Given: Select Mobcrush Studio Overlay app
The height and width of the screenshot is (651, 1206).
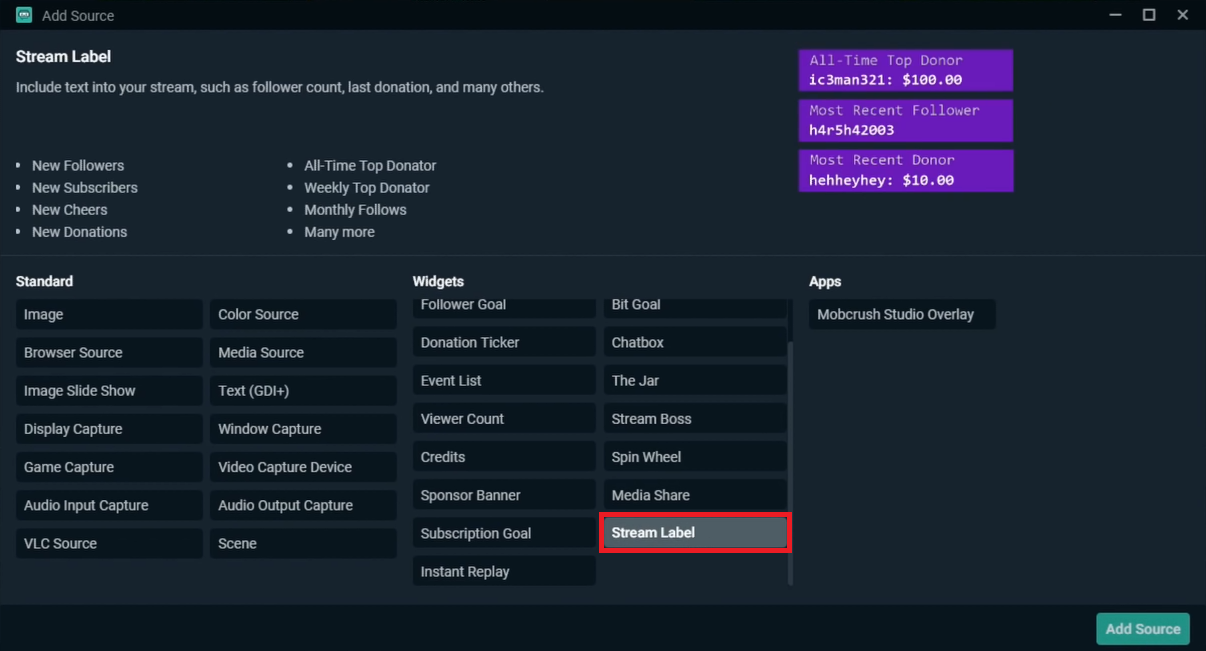Looking at the screenshot, I should coord(902,314).
